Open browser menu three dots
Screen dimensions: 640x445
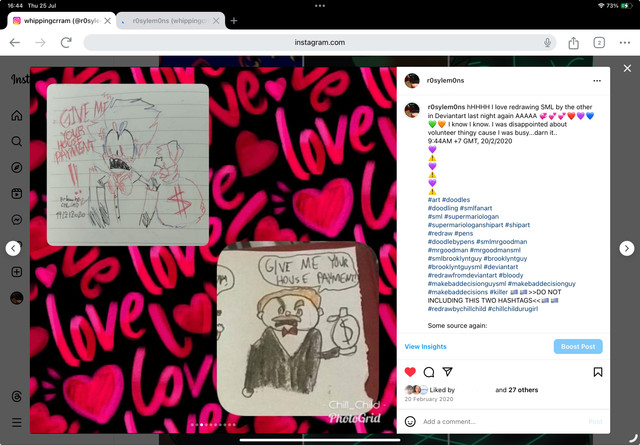(x=625, y=42)
